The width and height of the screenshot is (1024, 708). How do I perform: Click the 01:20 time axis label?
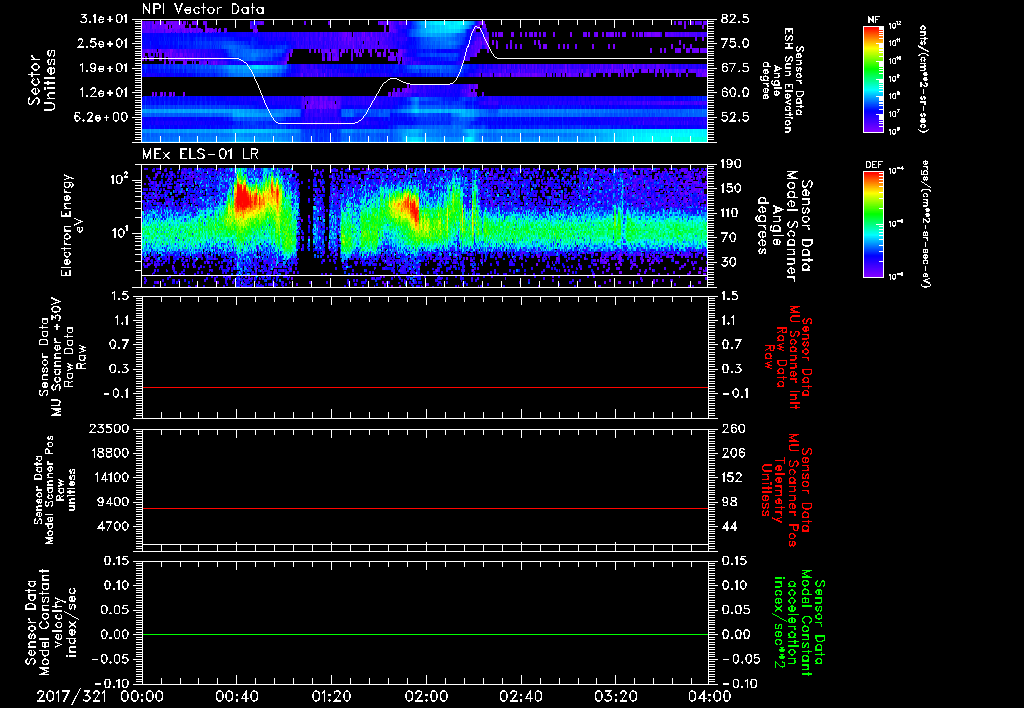point(331,696)
